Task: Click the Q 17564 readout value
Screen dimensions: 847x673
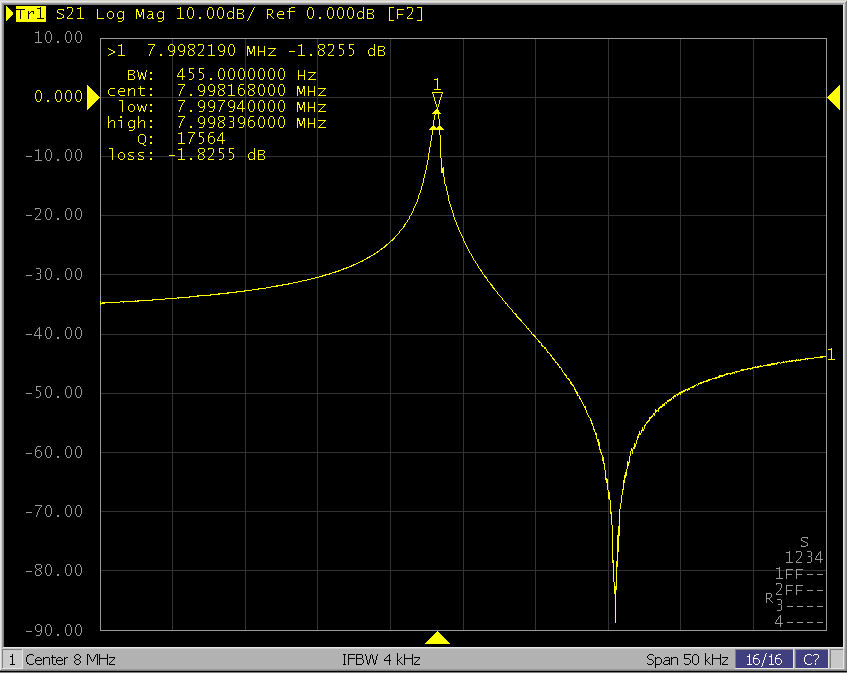Action: (200, 139)
